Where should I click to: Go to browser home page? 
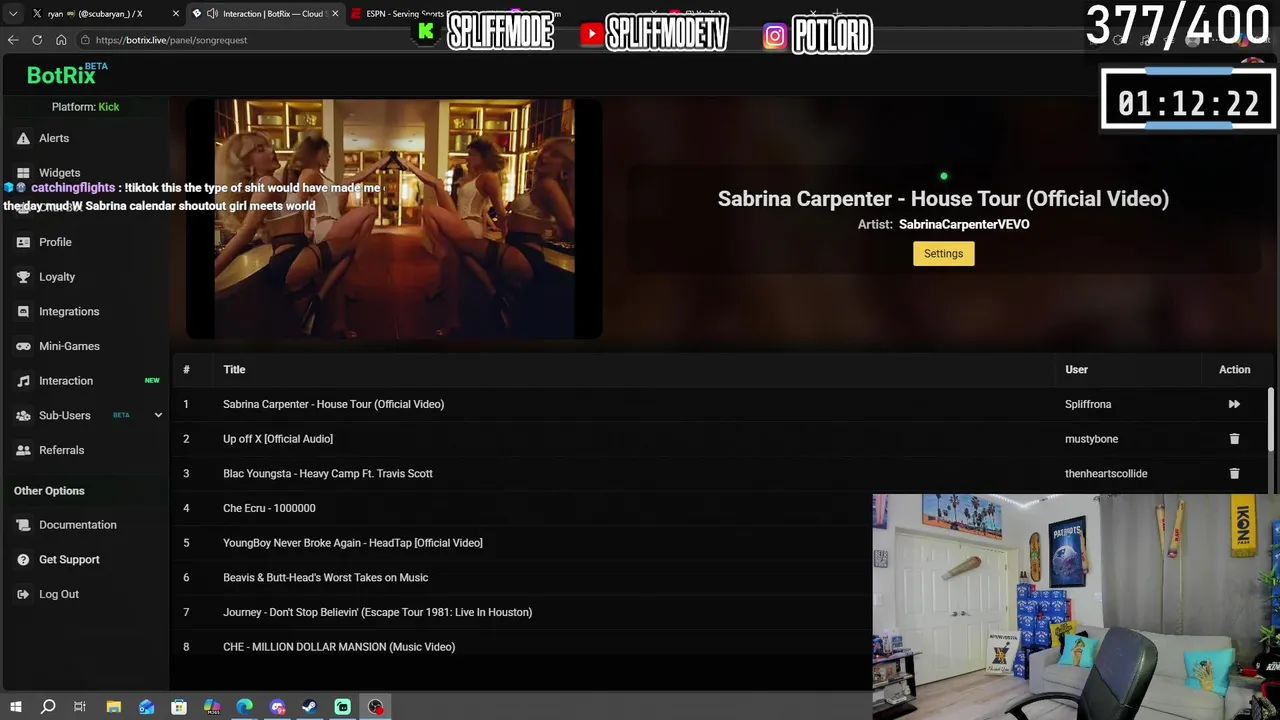click(x=61, y=40)
